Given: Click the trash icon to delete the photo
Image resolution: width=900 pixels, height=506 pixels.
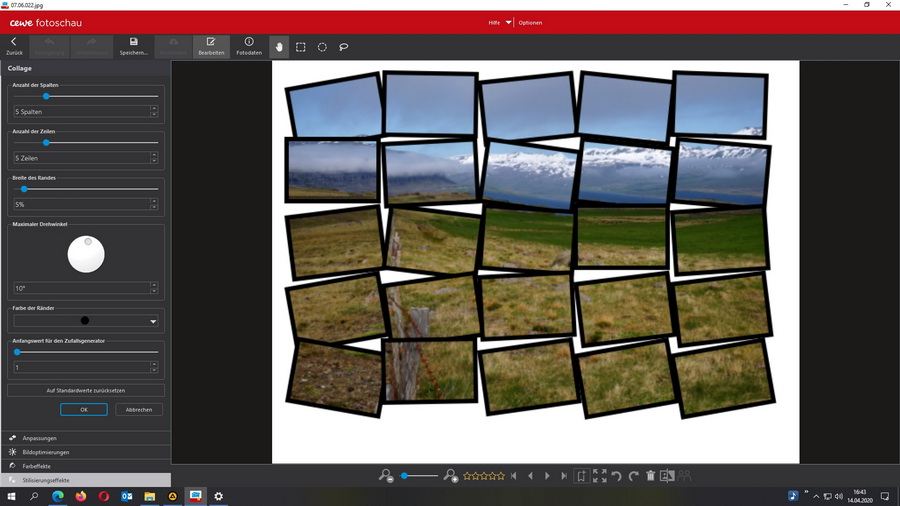Looking at the screenshot, I should pos(650,476).
